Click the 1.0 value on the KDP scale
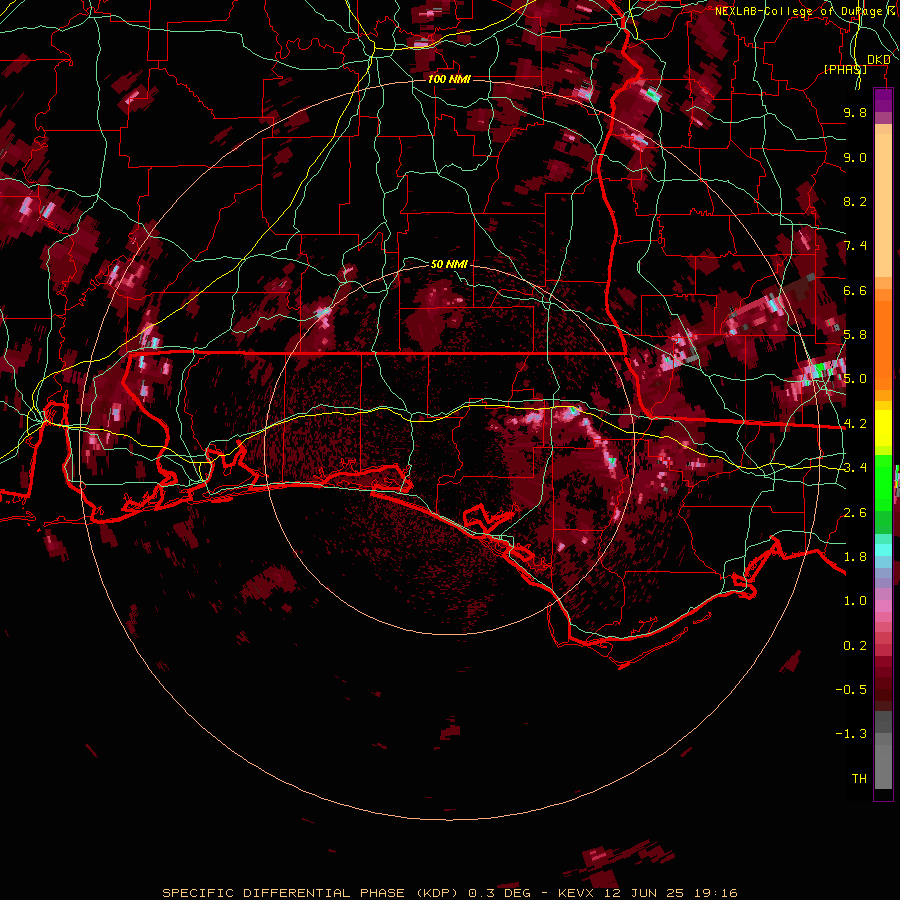900x900 pixels. pos(855,601)
